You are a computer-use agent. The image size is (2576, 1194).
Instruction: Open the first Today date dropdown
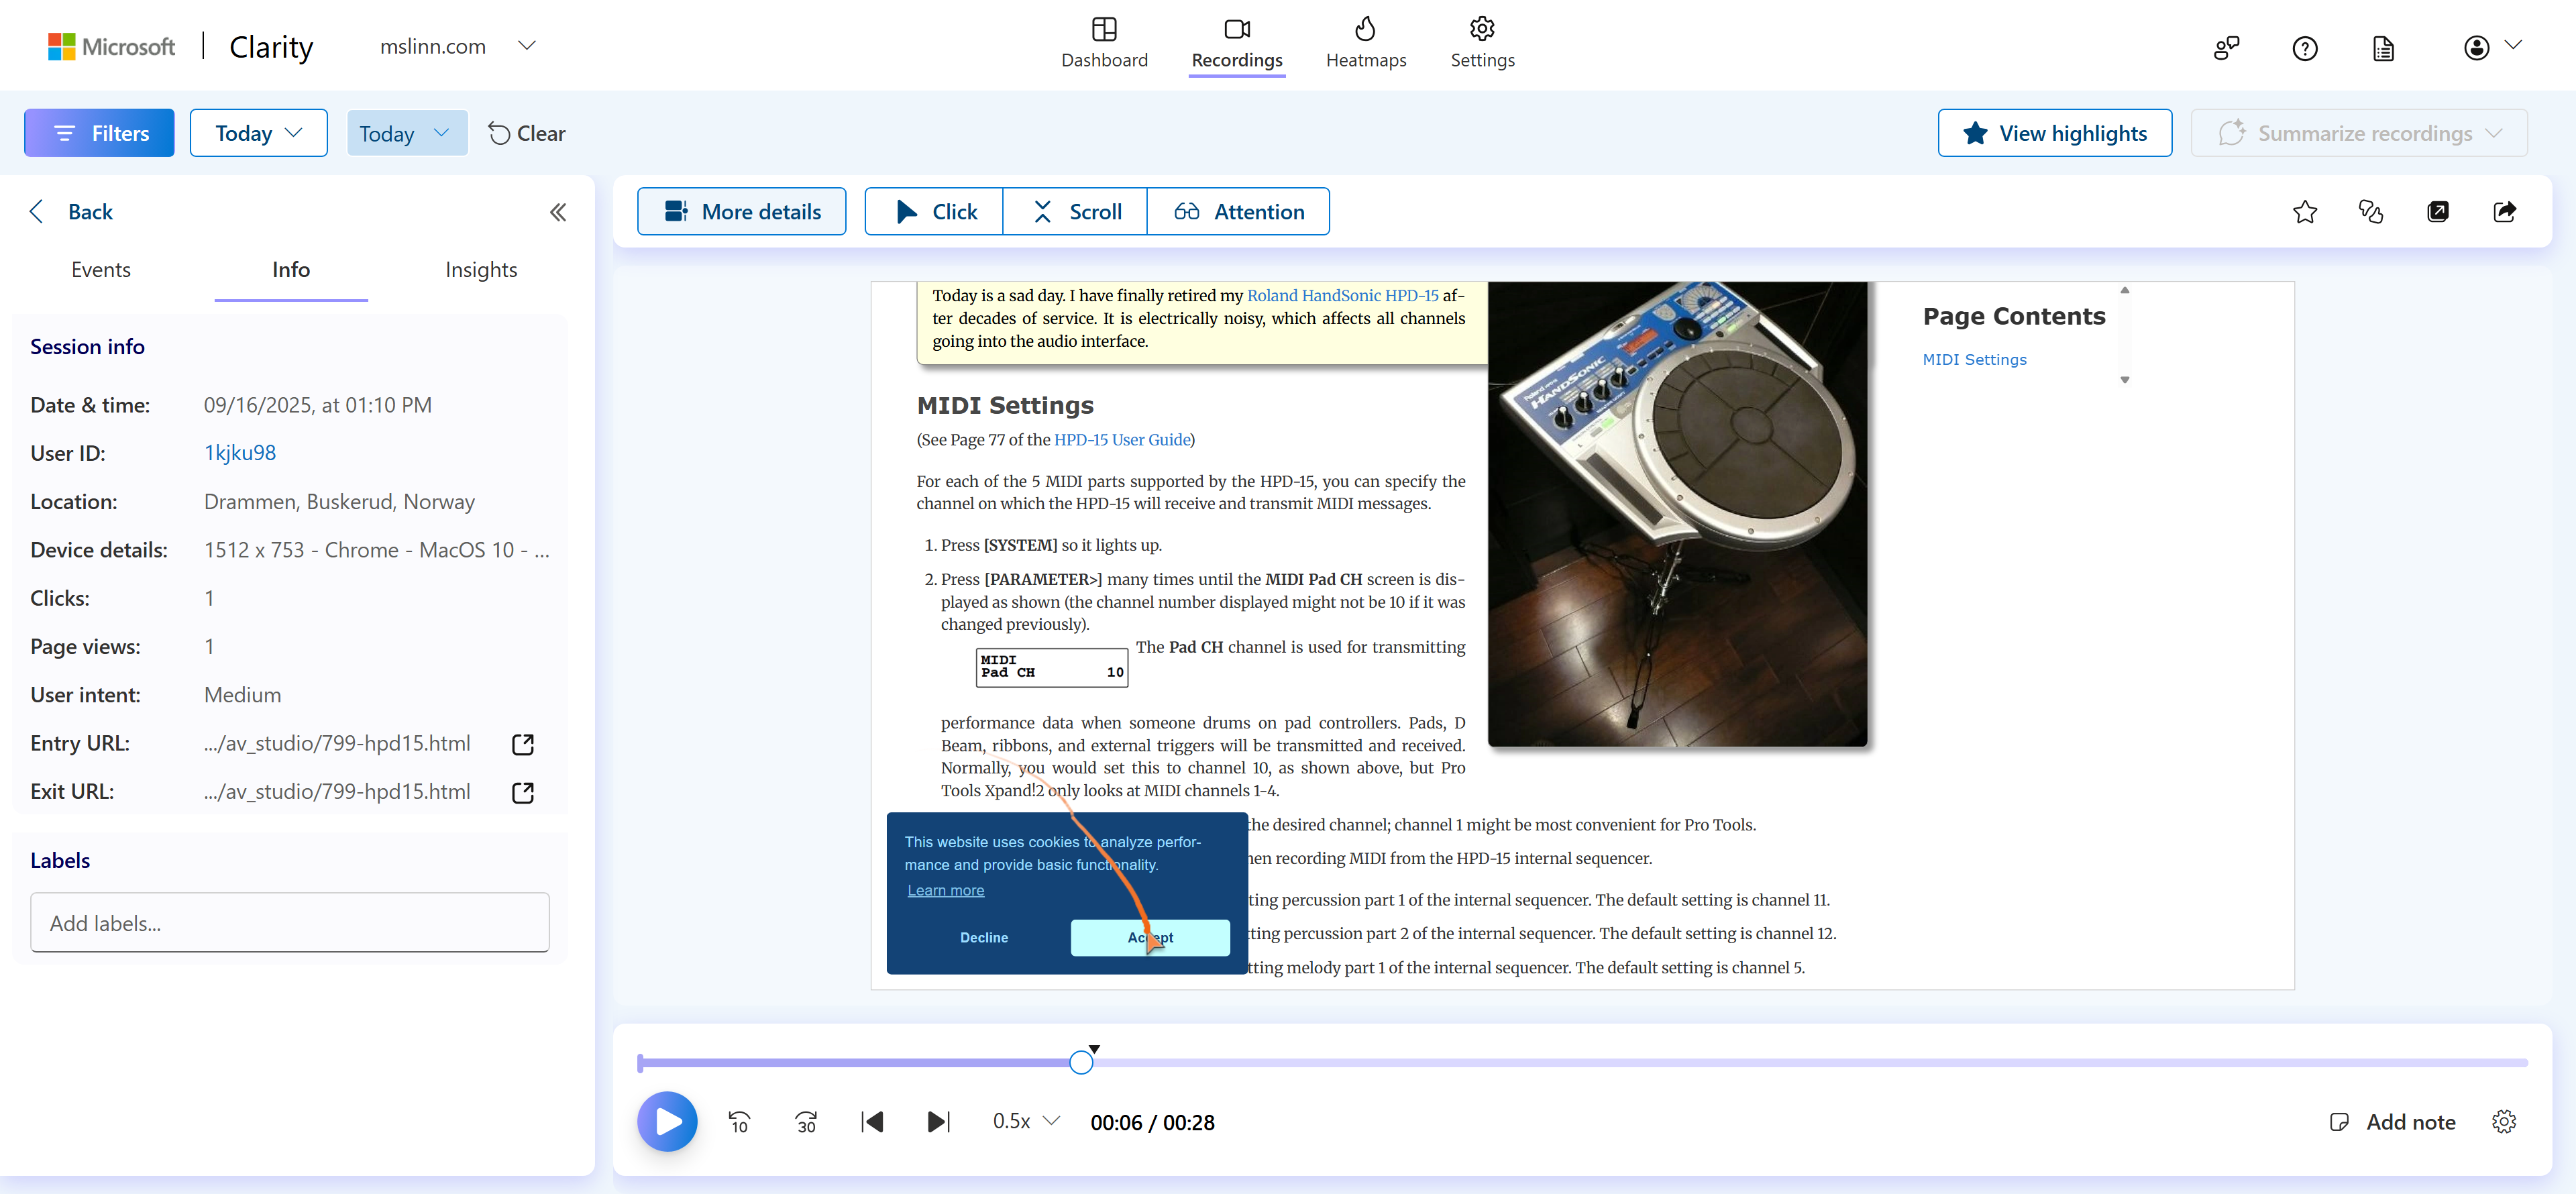pos(258,133)
